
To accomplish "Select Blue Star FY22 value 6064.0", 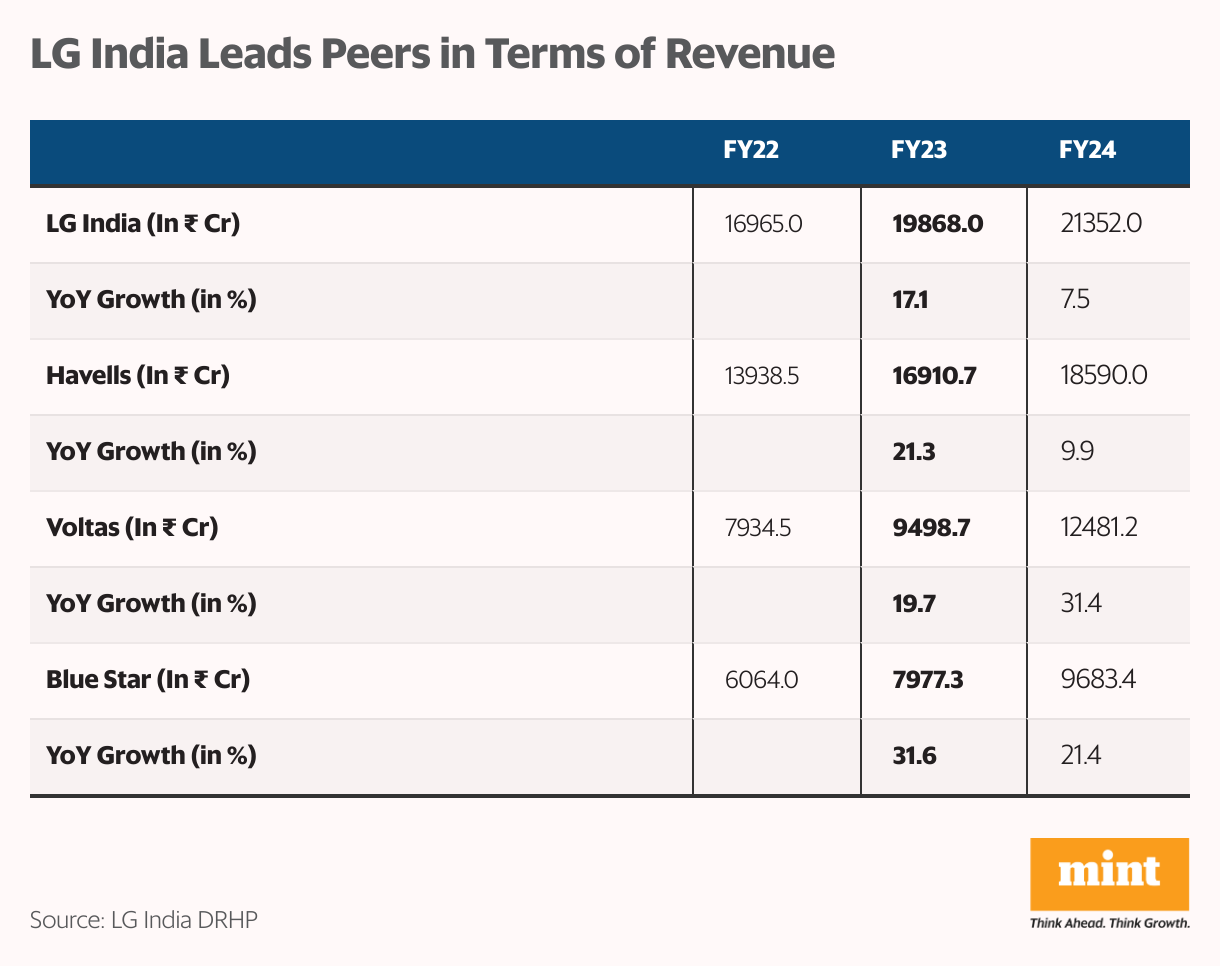I will pyautogui.click(x=761, y=680).
